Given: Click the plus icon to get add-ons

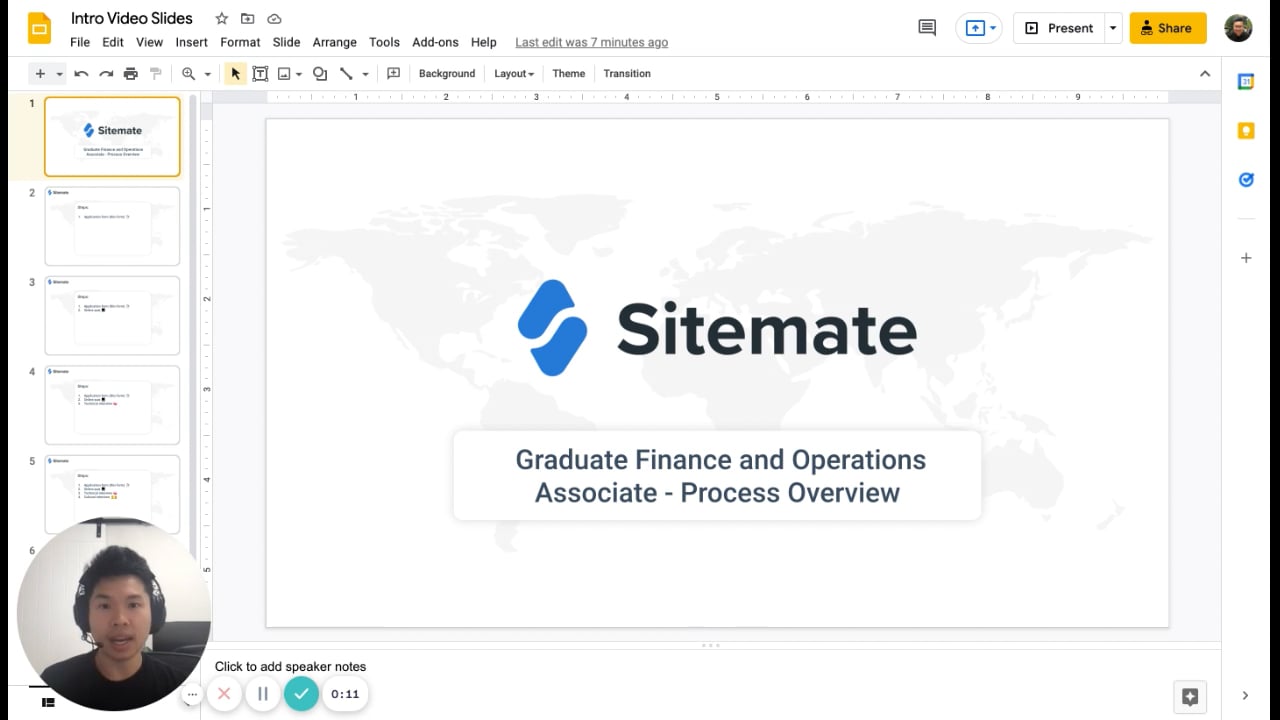Looking at the screenshot, I should pyautogui.click(x=1246, y=258).
